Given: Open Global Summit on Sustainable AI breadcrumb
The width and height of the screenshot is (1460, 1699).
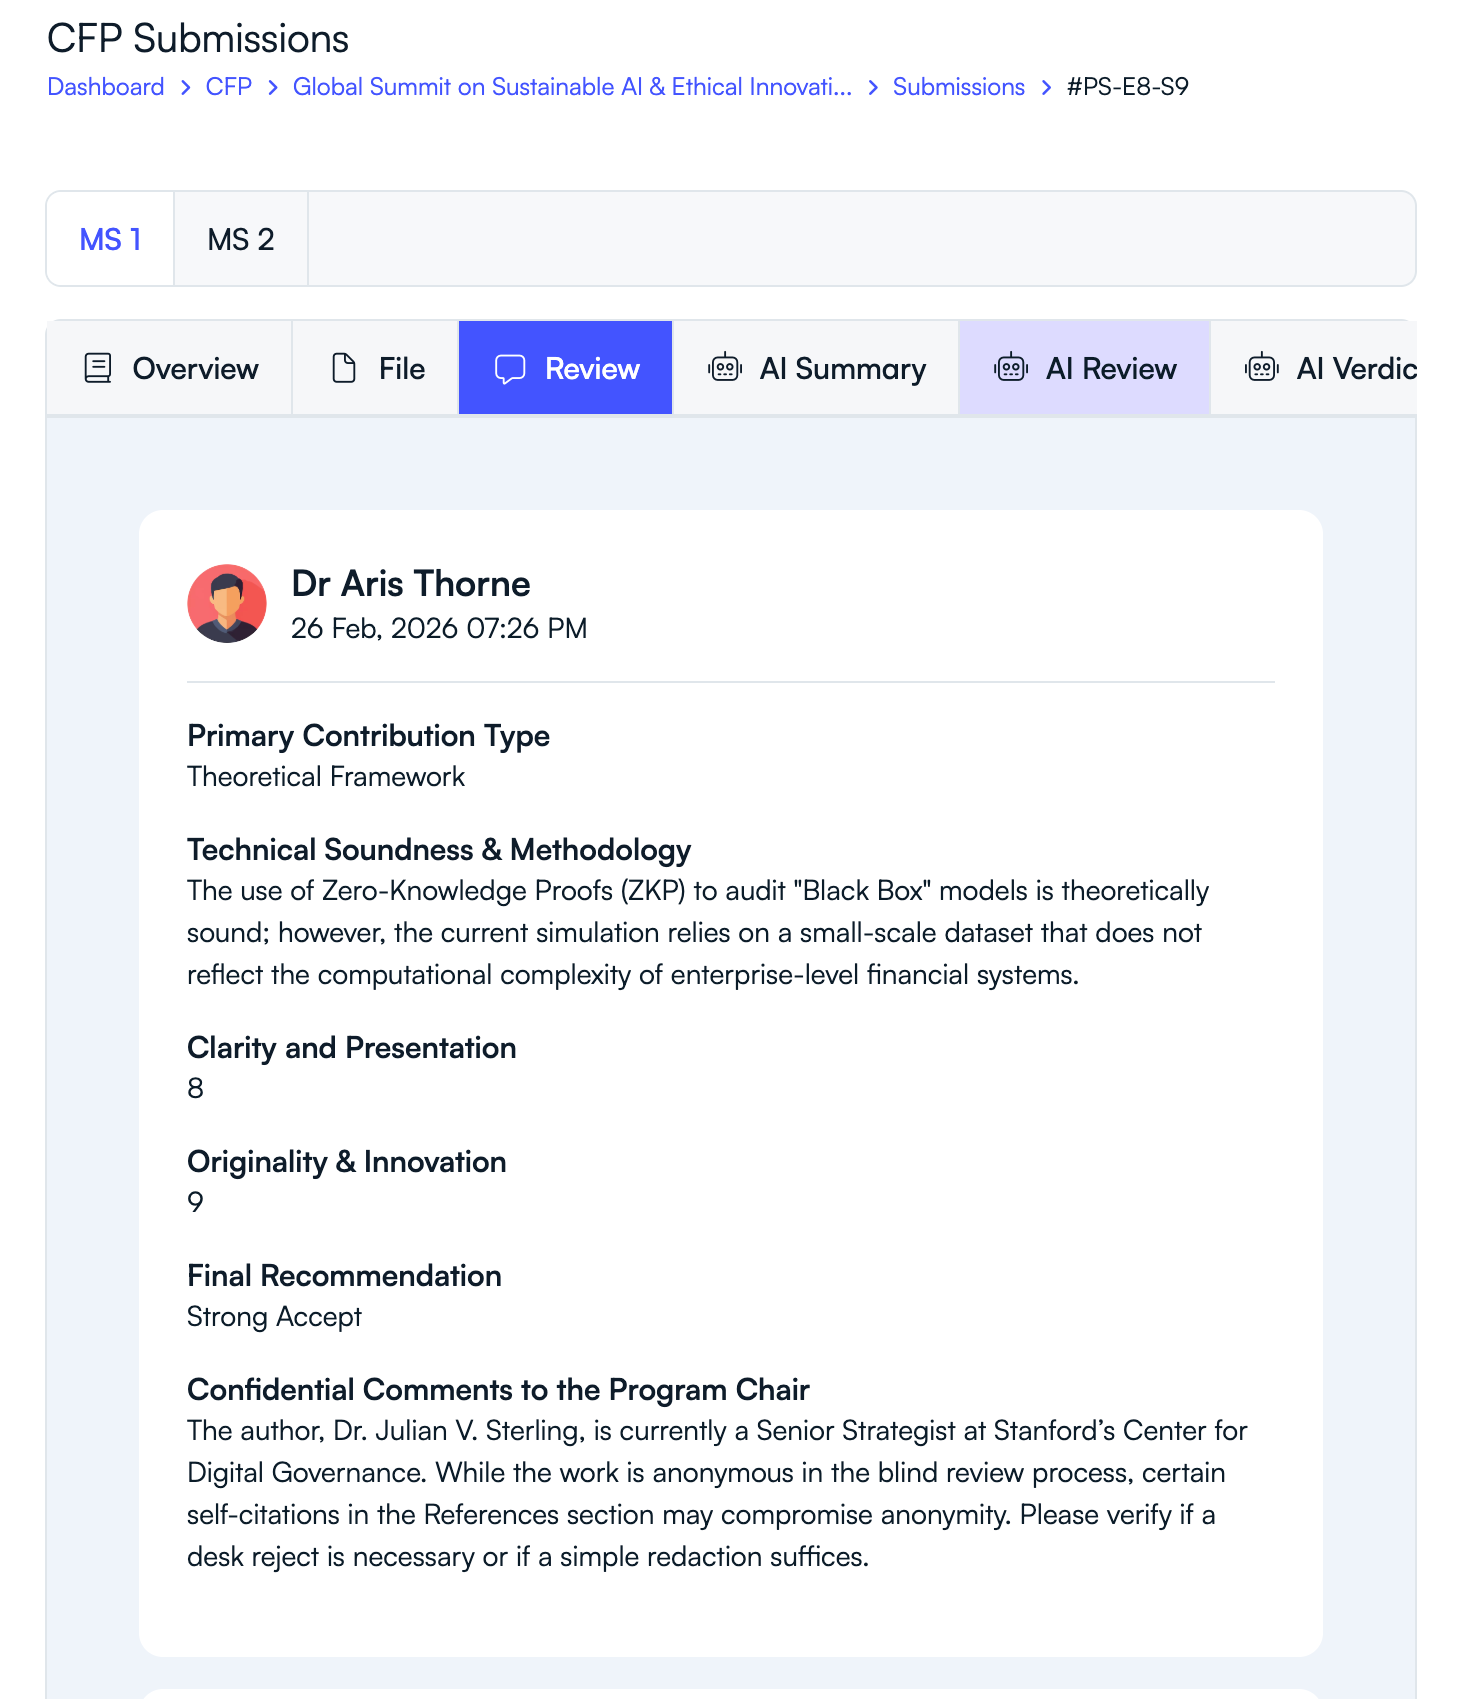Looking at the screenshot, I should [572, 87].
